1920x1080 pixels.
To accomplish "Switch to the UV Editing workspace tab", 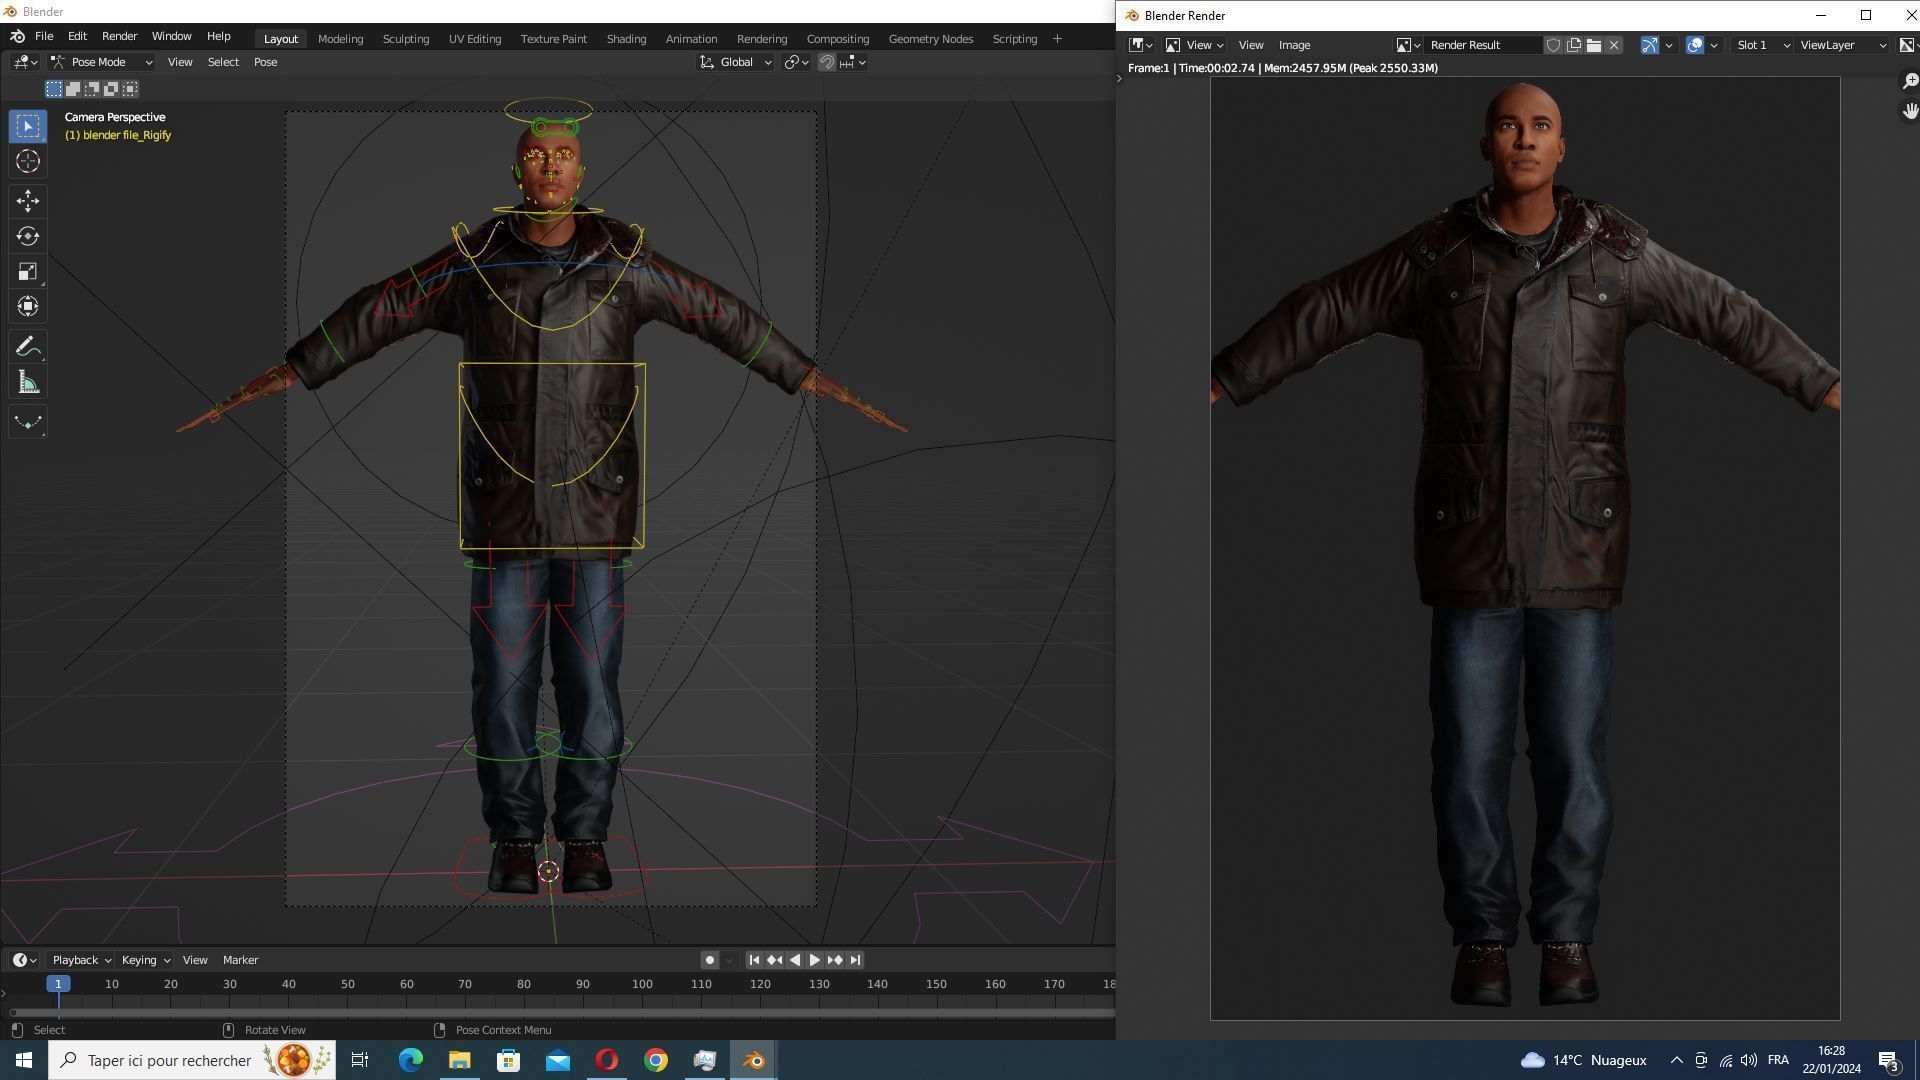I will [x=475, y=39].
